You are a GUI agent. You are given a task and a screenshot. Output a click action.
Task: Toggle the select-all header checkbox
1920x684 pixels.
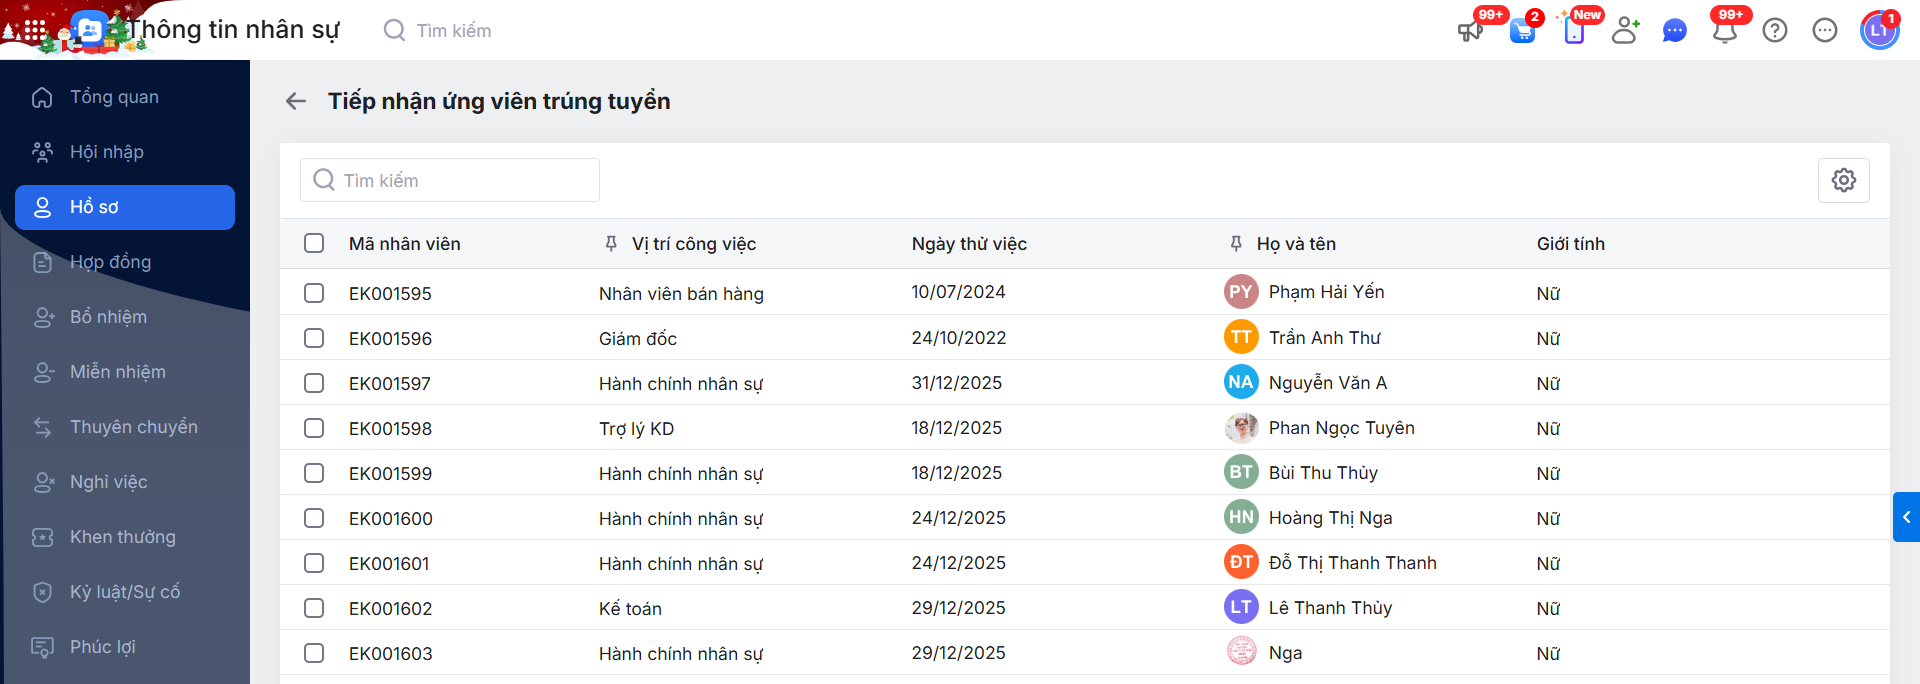pyautogui.click(x=314, y=243)
